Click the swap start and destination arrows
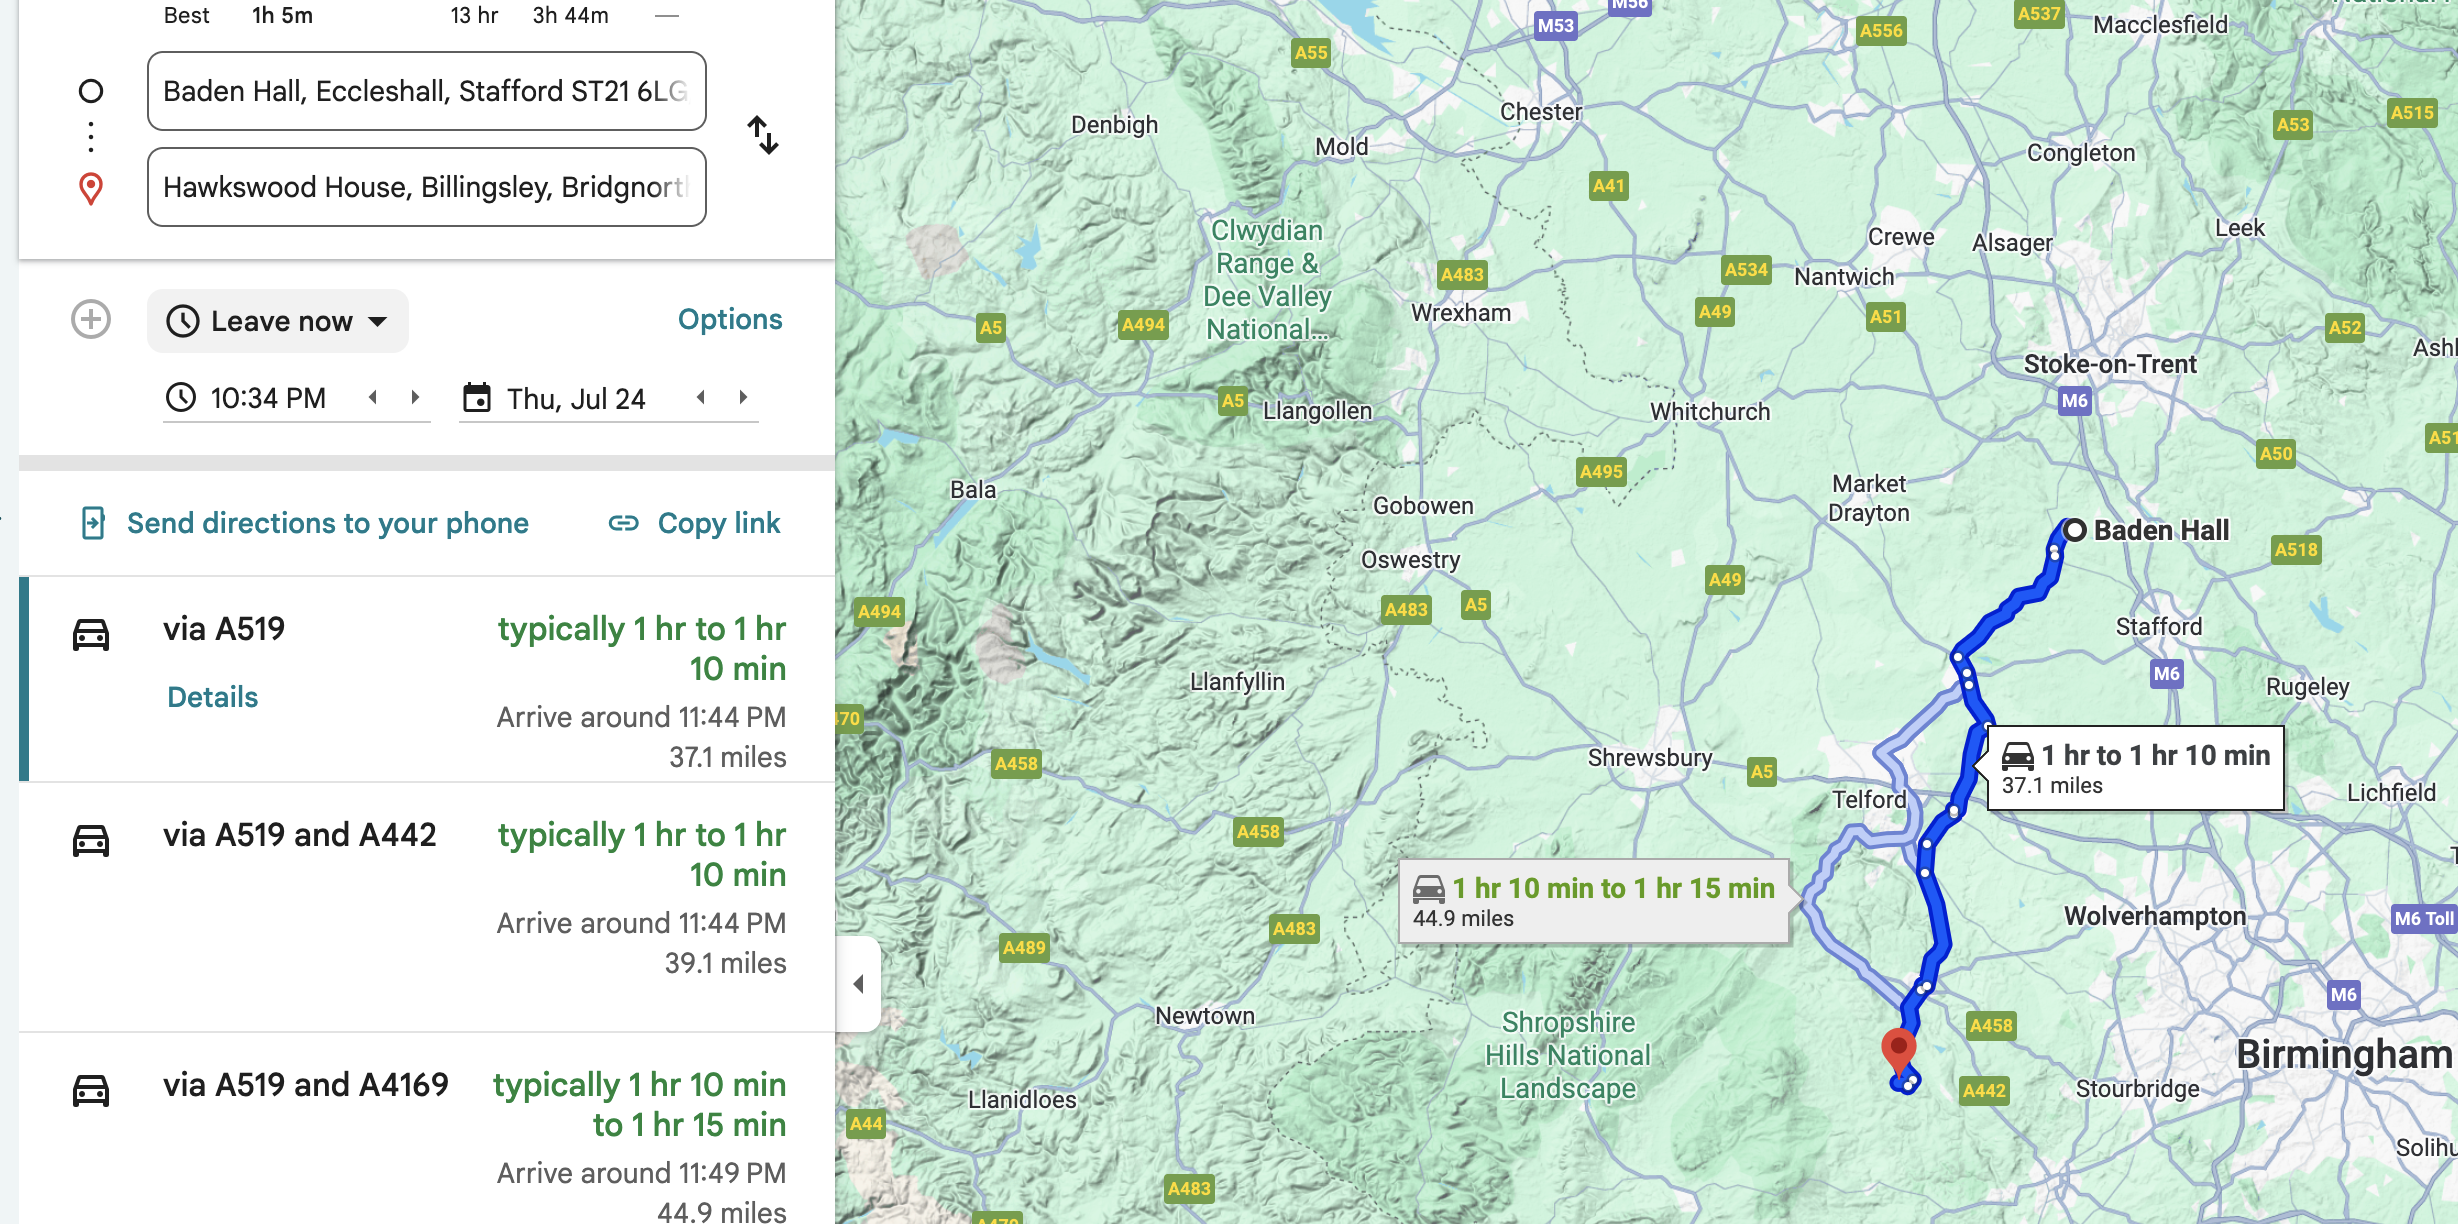Viewport: 2458px width, 1224px height. click(x=763, y=136)
